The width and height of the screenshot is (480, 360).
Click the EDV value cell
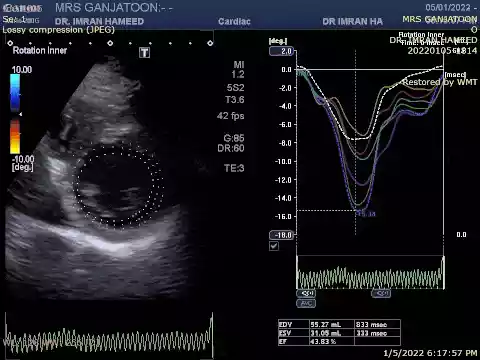(332, 324)
